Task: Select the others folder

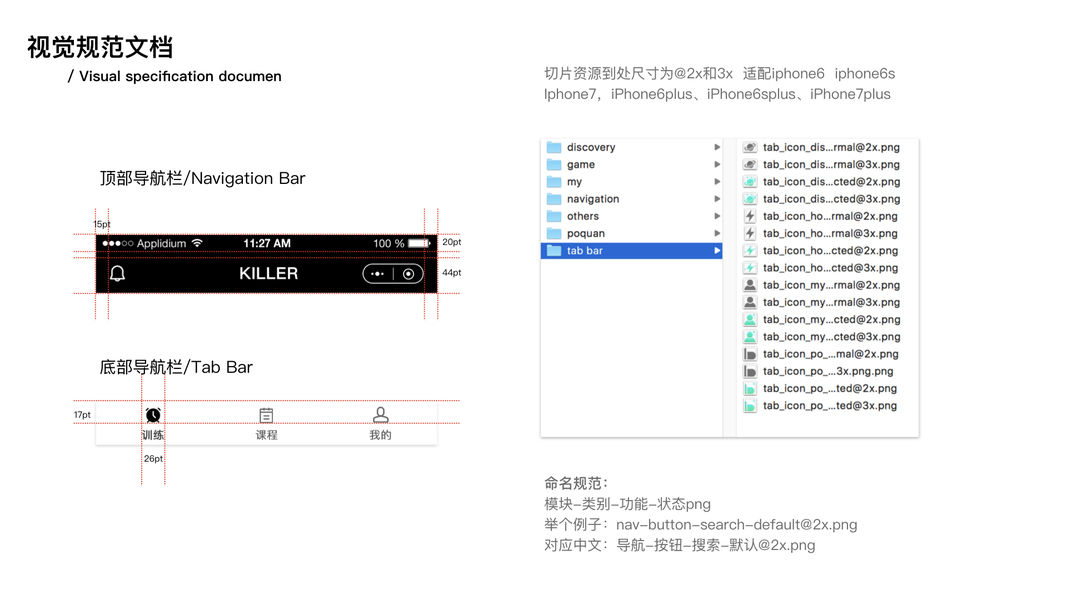Action: coord(631,216)
